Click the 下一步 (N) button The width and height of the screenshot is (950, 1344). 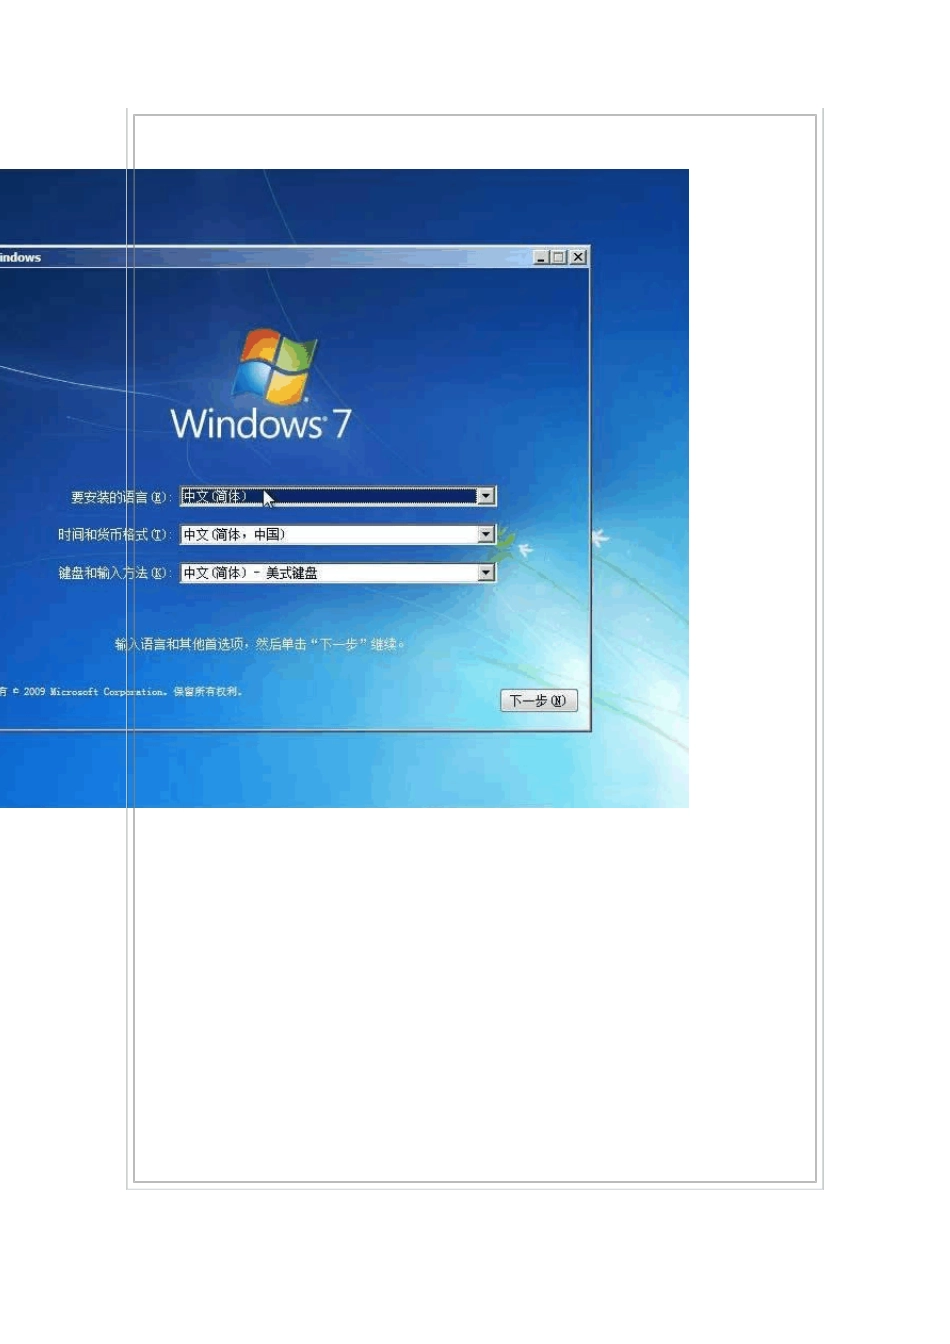(x=539, y=701)
